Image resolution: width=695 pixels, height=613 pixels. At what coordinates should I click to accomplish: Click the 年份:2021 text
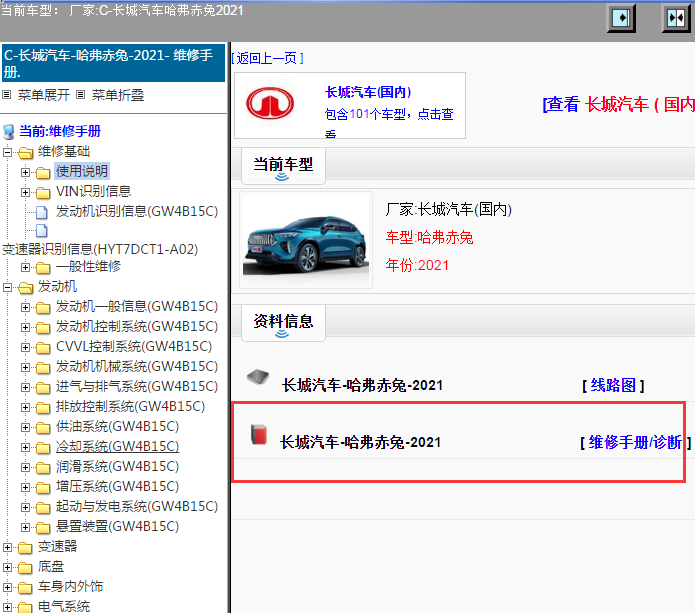(417, 265)
